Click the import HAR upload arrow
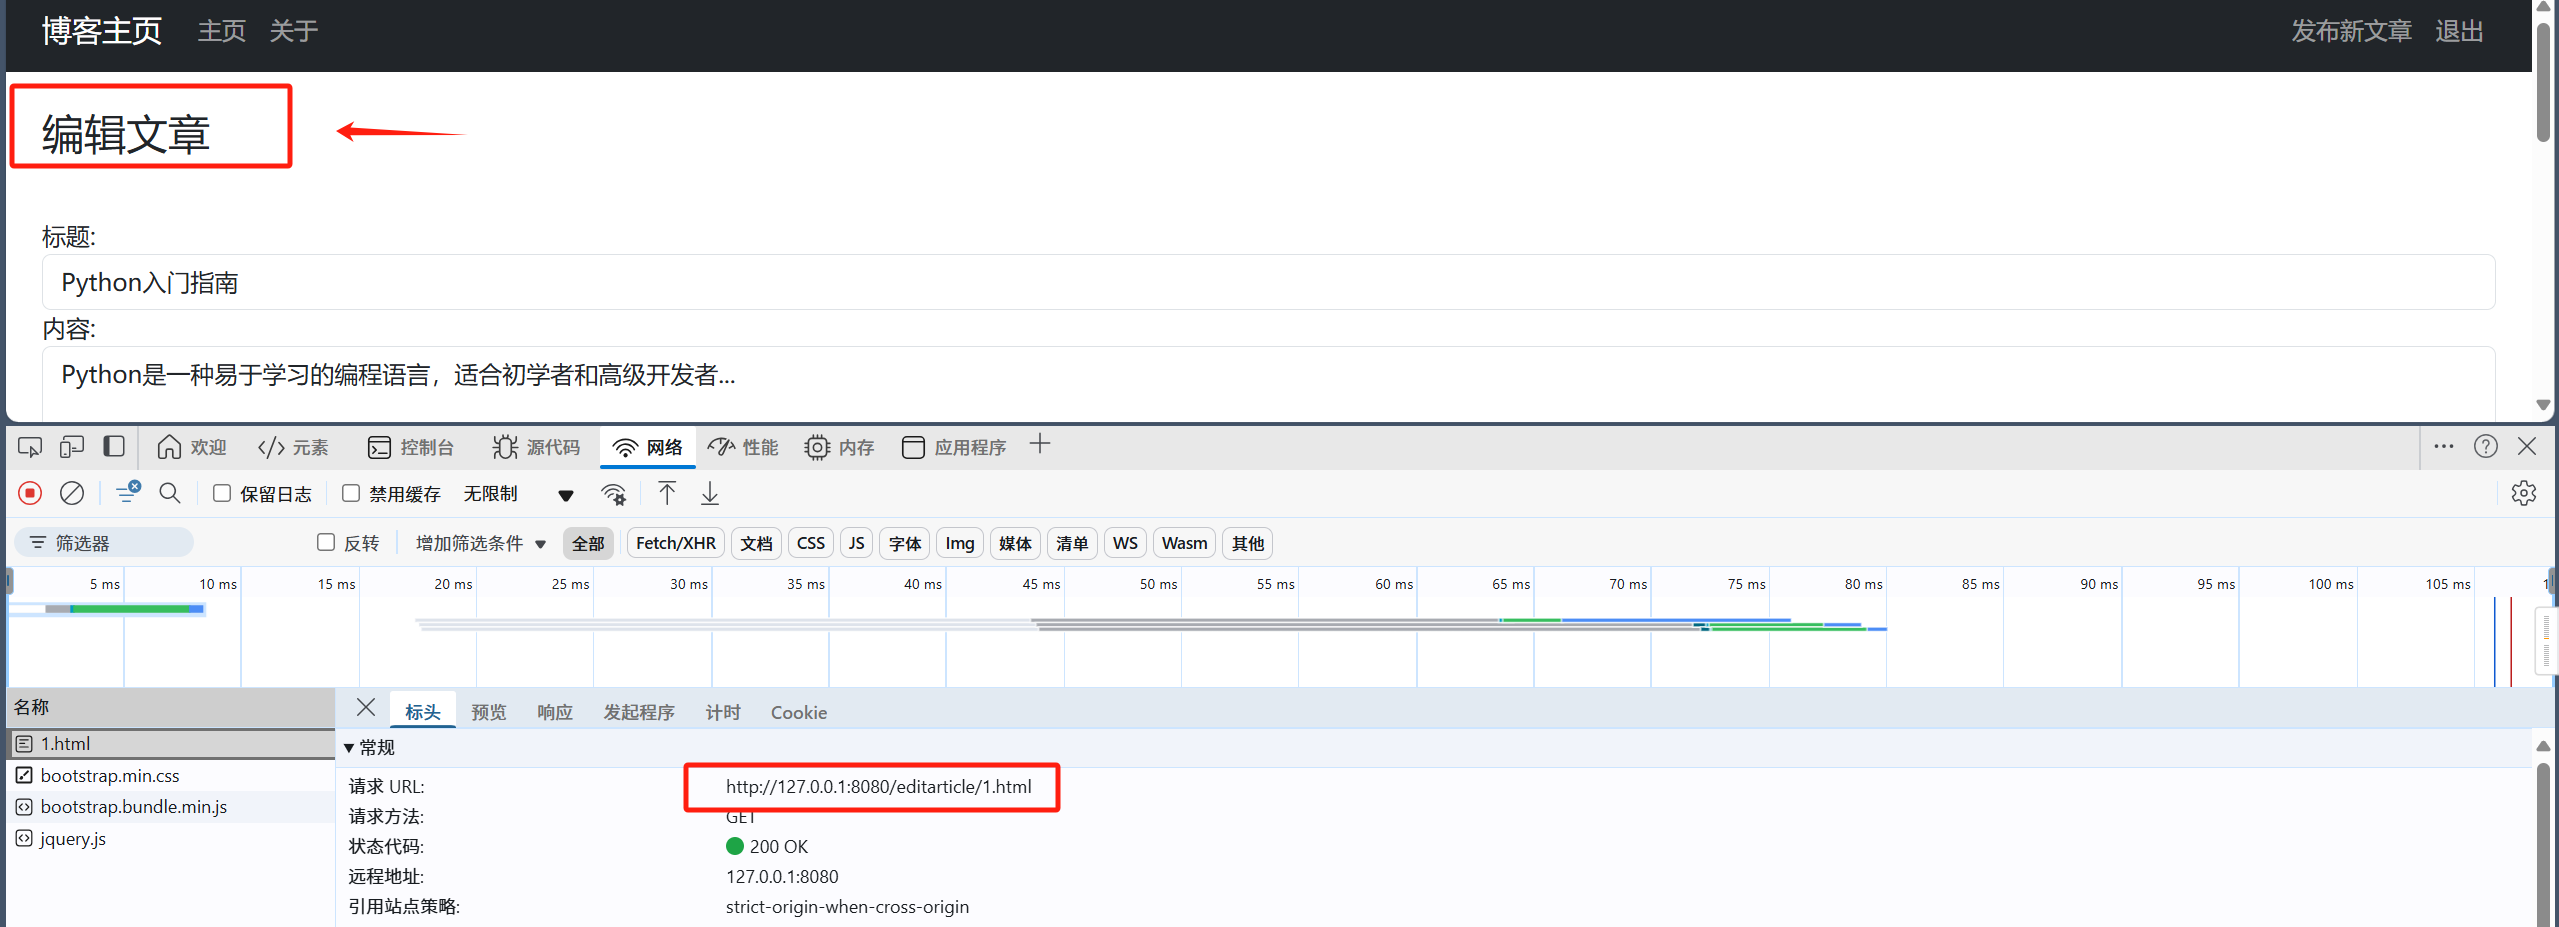Screen dimensions: 2559x927 [x=667, y=493]
